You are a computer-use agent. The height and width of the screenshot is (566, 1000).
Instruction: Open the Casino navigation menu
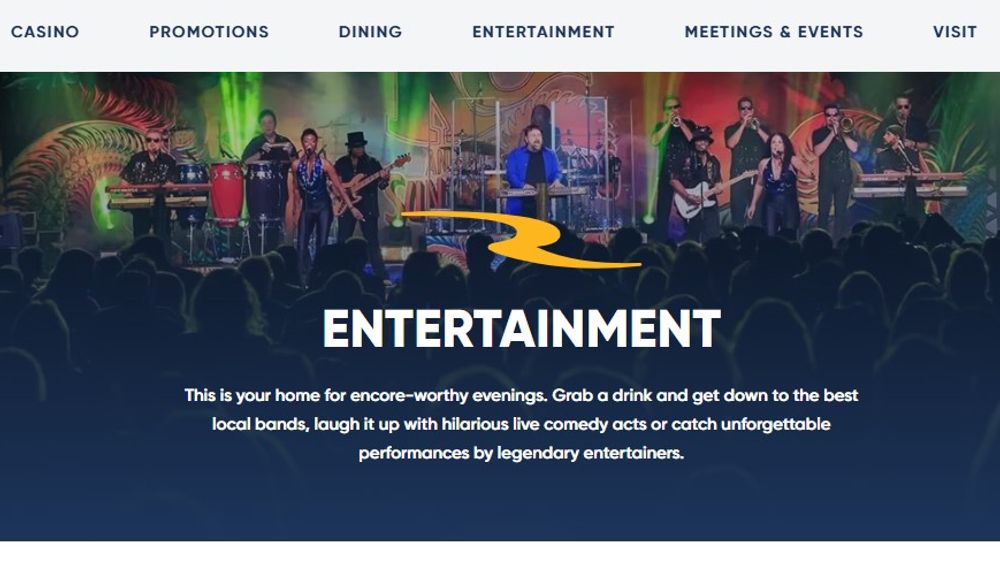(x=45, y=32)
